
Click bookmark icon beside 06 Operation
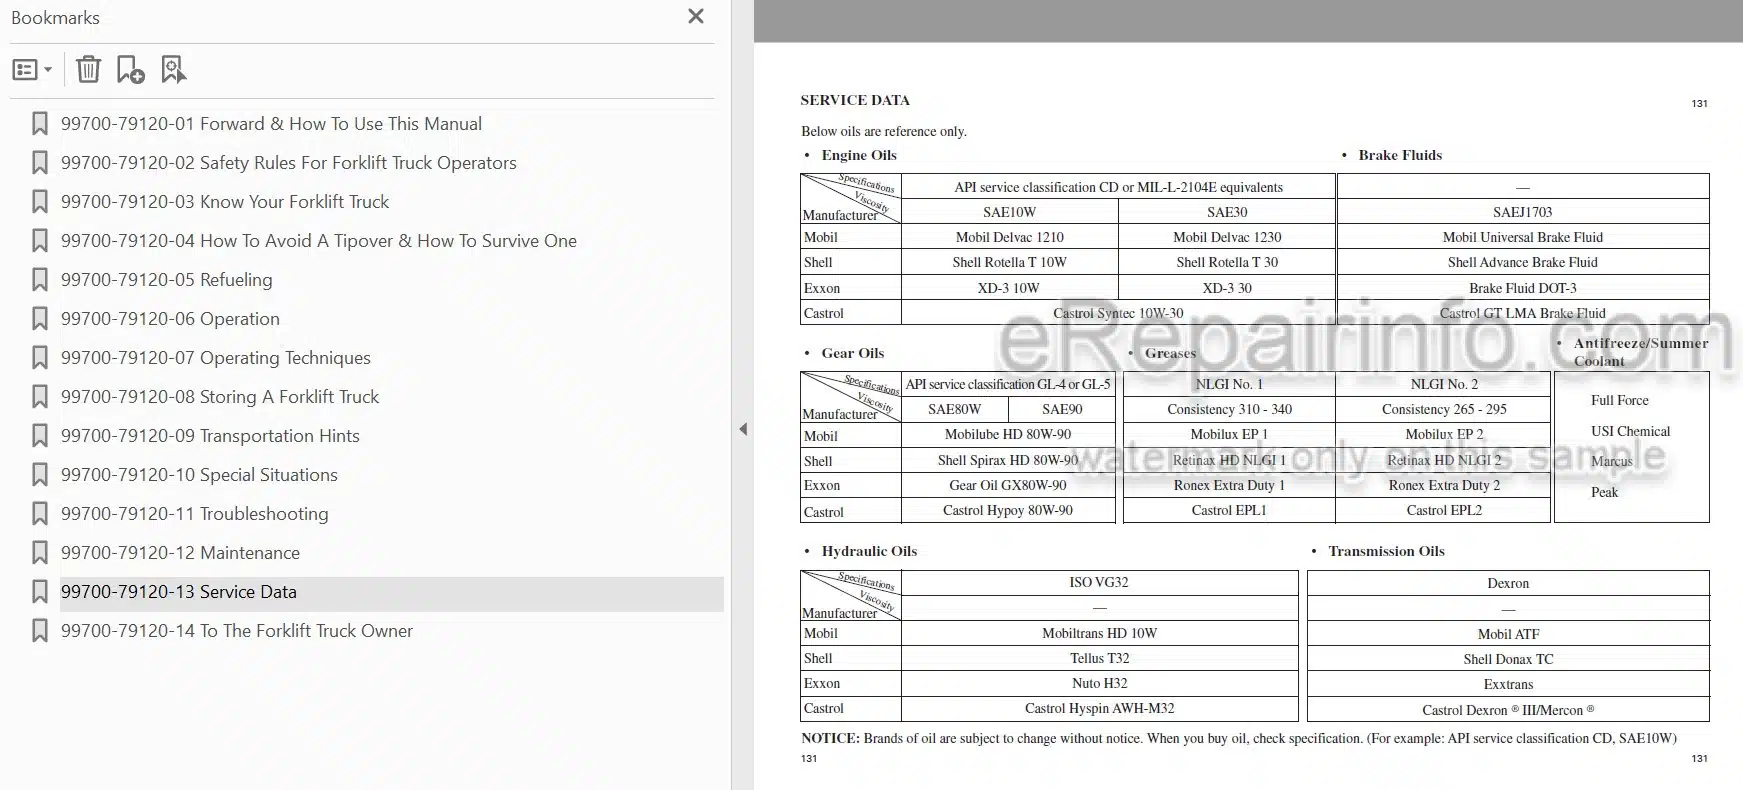(x=40, y=319)
